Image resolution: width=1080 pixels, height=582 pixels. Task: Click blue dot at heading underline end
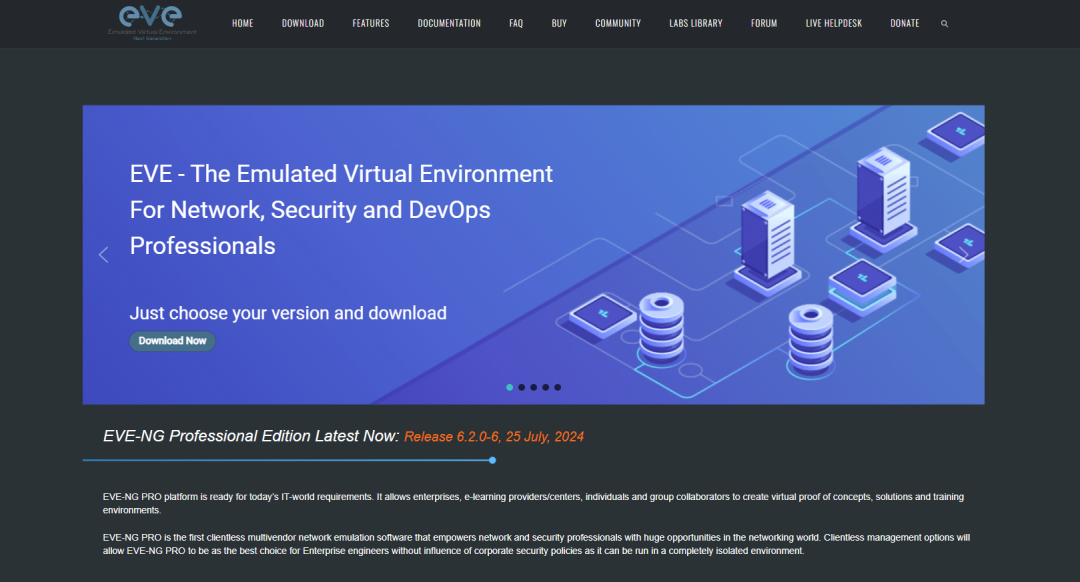(492, 460)
